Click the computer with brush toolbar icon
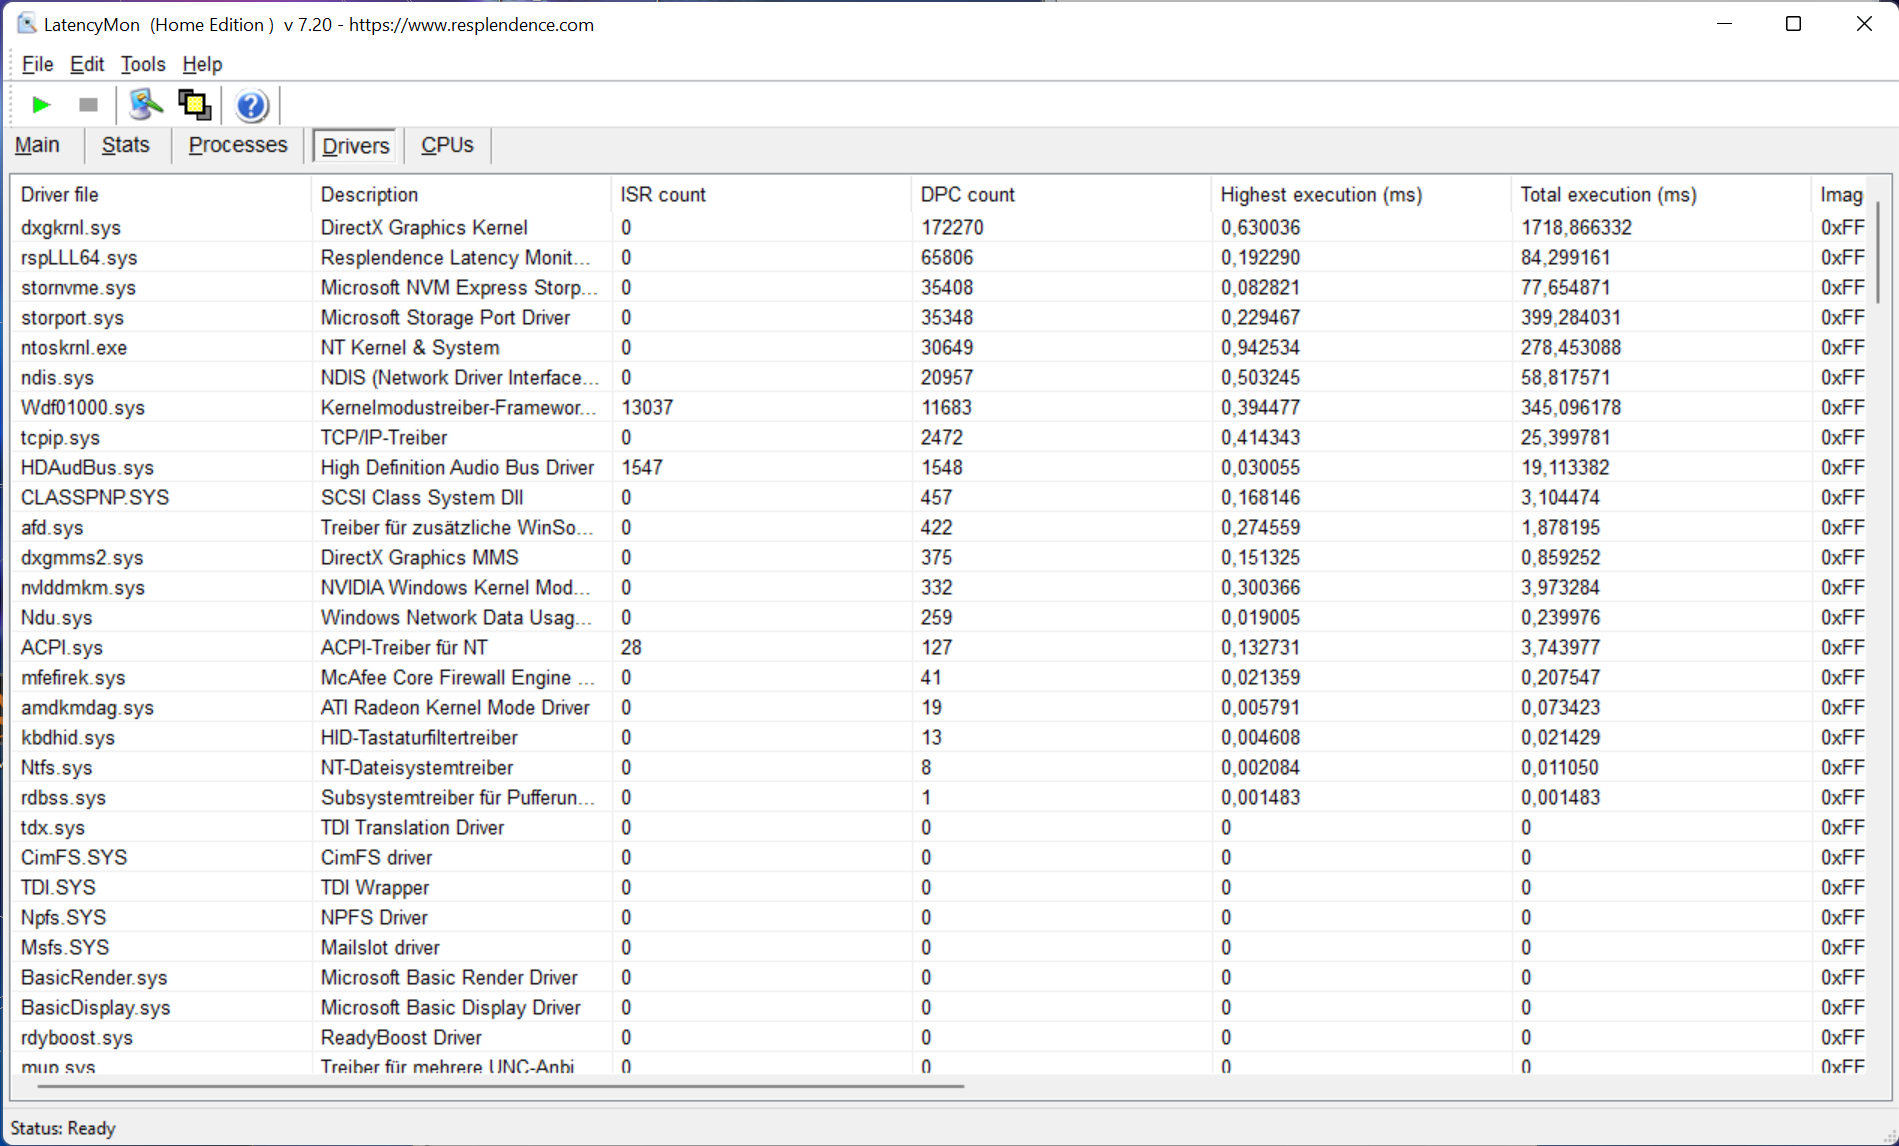This screenshot has width=1899, height=1146. point(146,105)
